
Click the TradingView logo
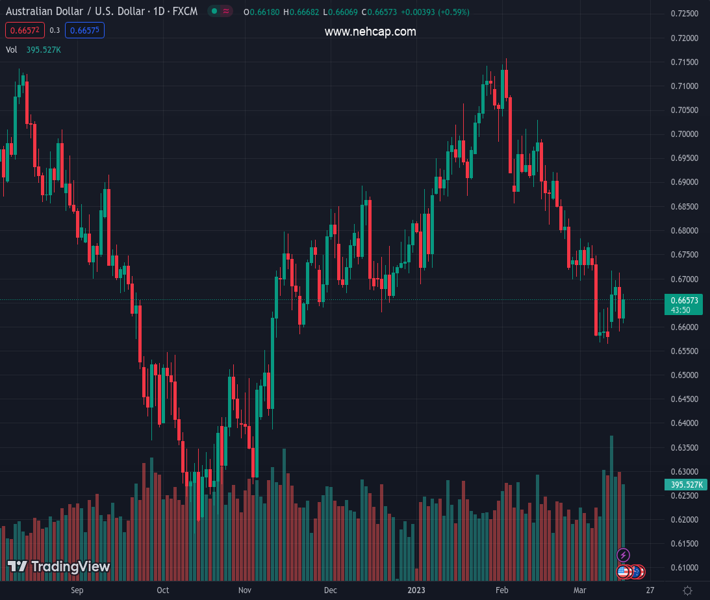point(58,567)
